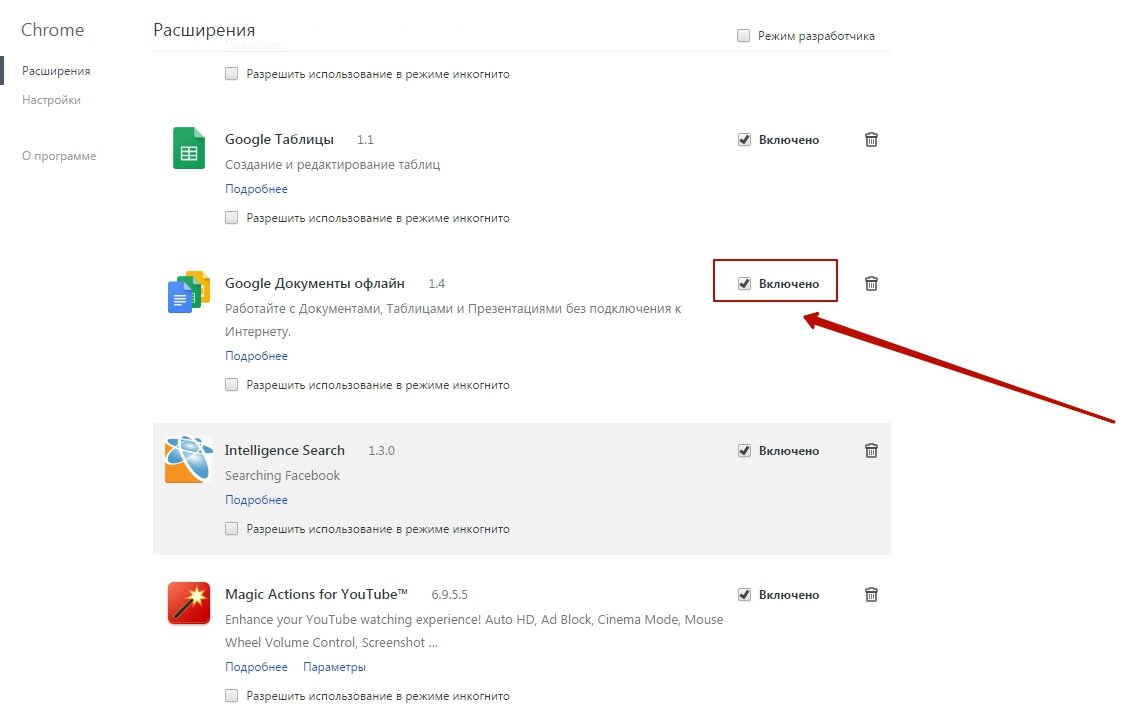Remove Magic Actions for YouTube via trash
The height and width of the screenshot is (721, 1148).
pyautogui.click(x=871, y=595)
